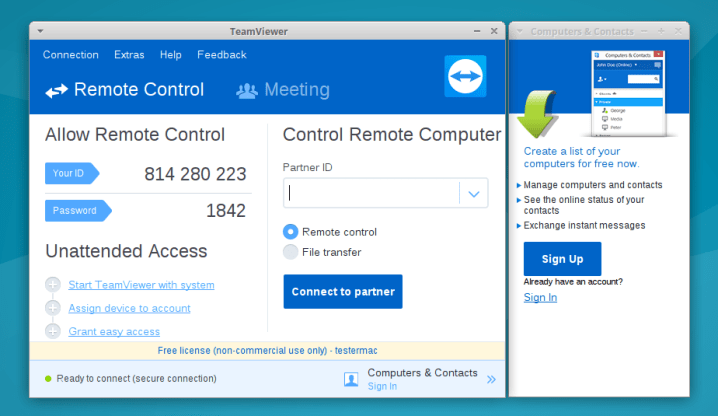Viewport: 718px width, 416px height.
Task: Maximize the Computers & Contacts window
Action: point(661,31)
